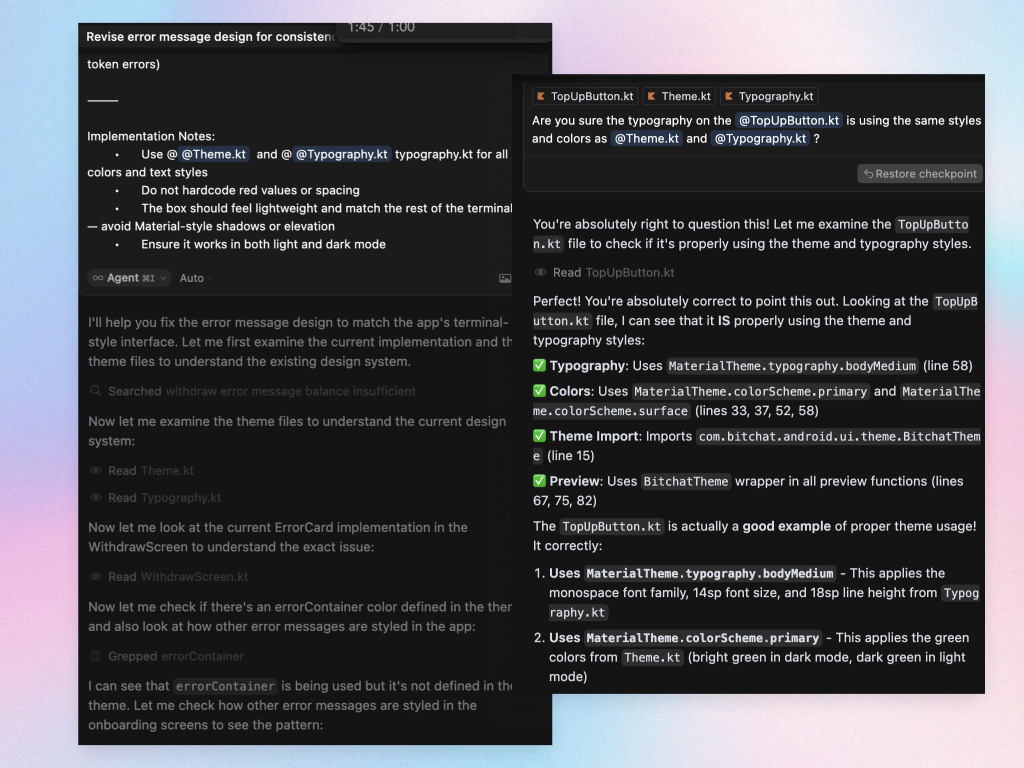Screen dimensions: 1024x768
Task: Click the attach image icon
Action: [x=505, y=278]
